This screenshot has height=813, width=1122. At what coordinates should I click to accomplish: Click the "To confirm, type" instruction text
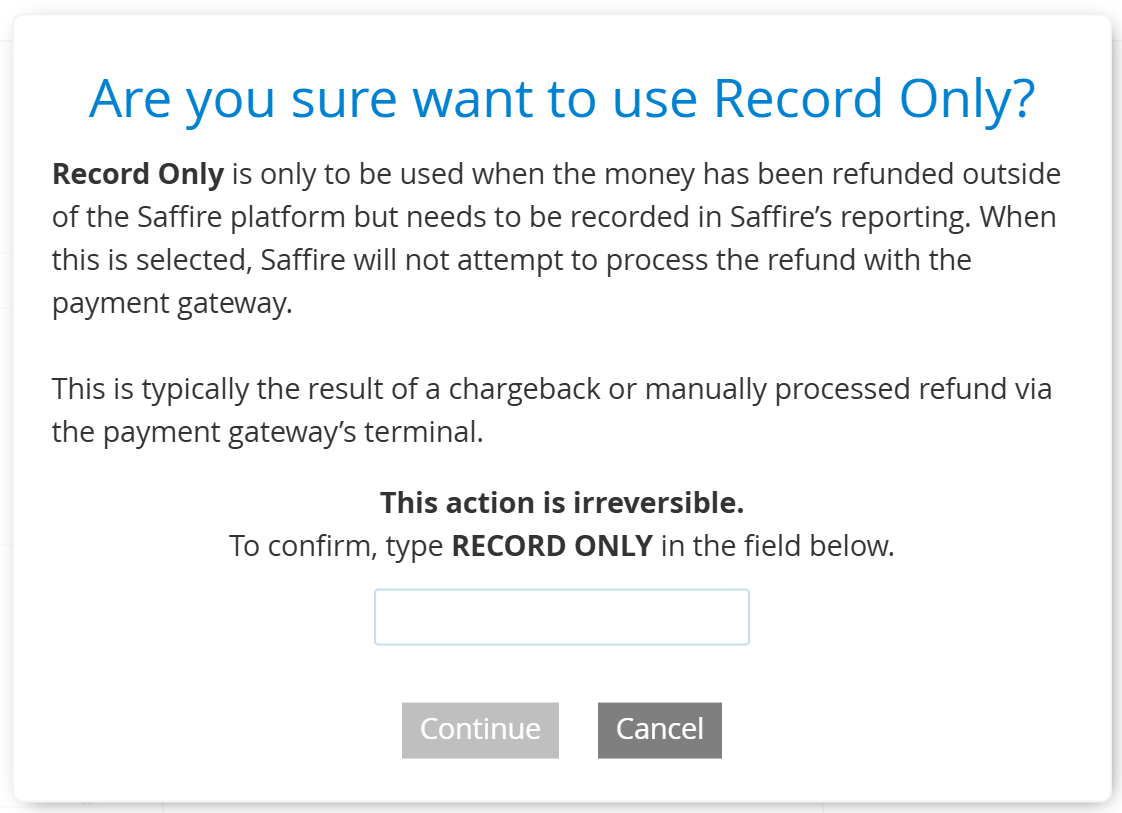(x=338, y=546)
